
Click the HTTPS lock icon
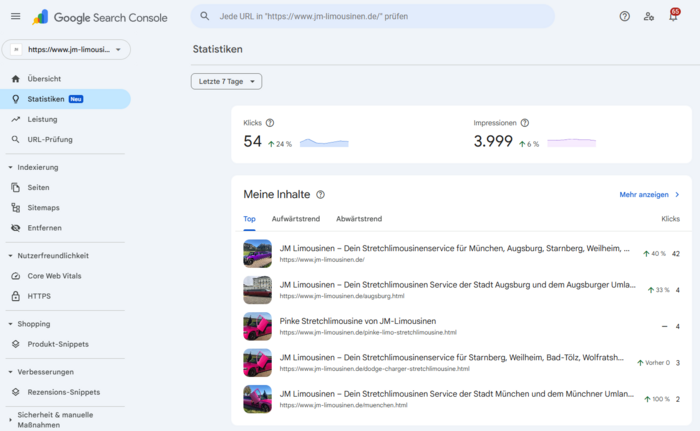click(x=16, y=296)
